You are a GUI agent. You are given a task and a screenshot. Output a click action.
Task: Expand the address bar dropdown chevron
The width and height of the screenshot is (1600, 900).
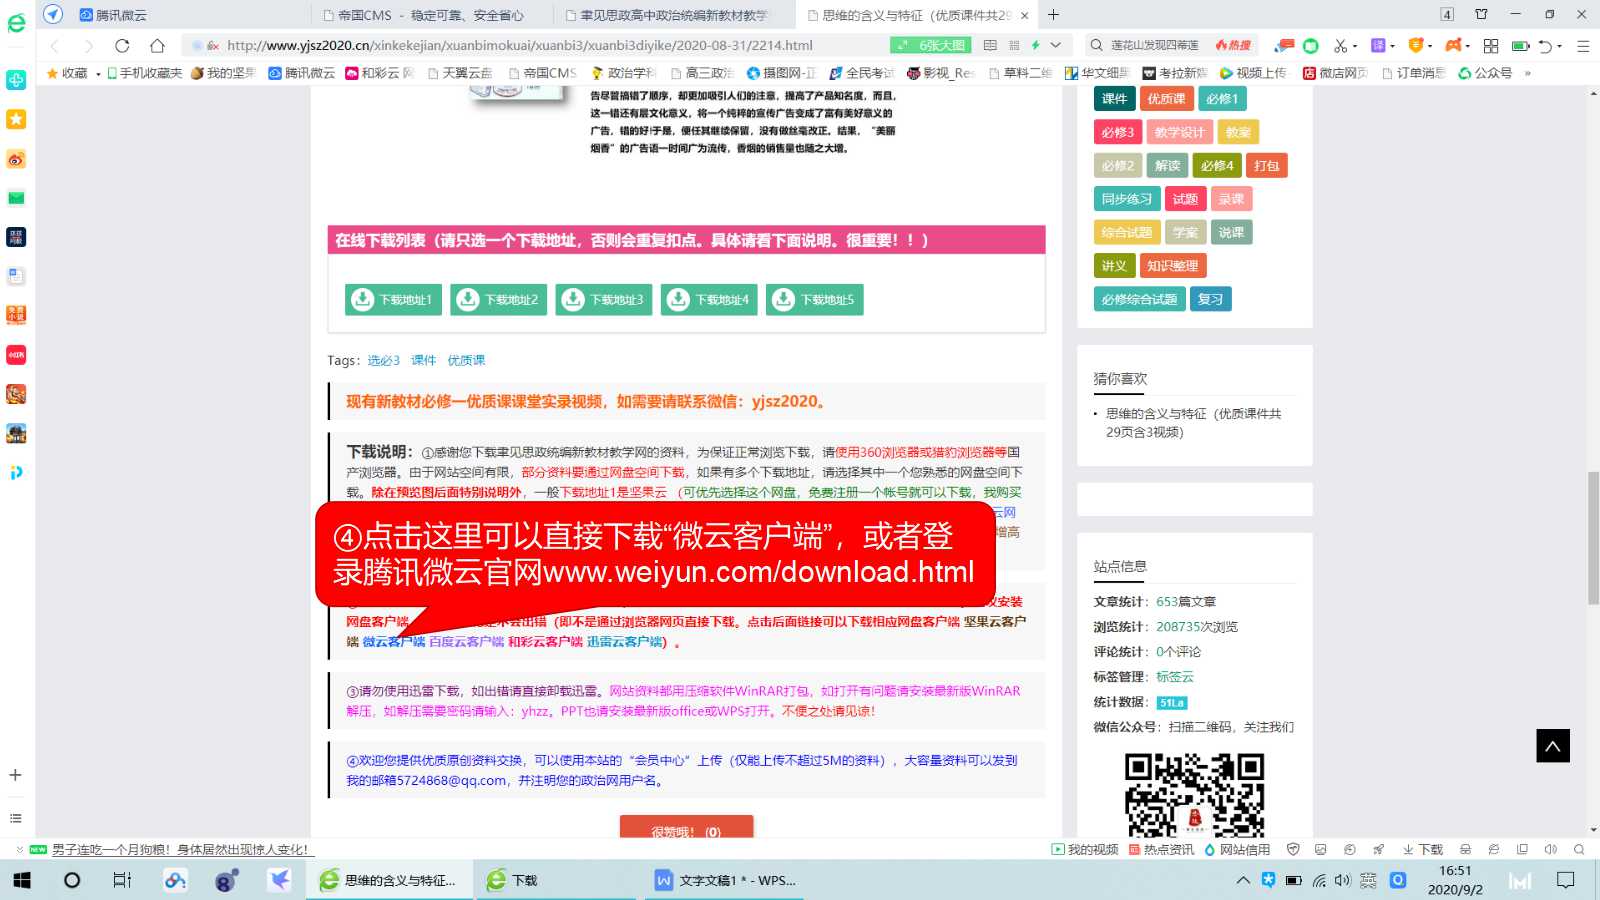(x=1055, y=45)
